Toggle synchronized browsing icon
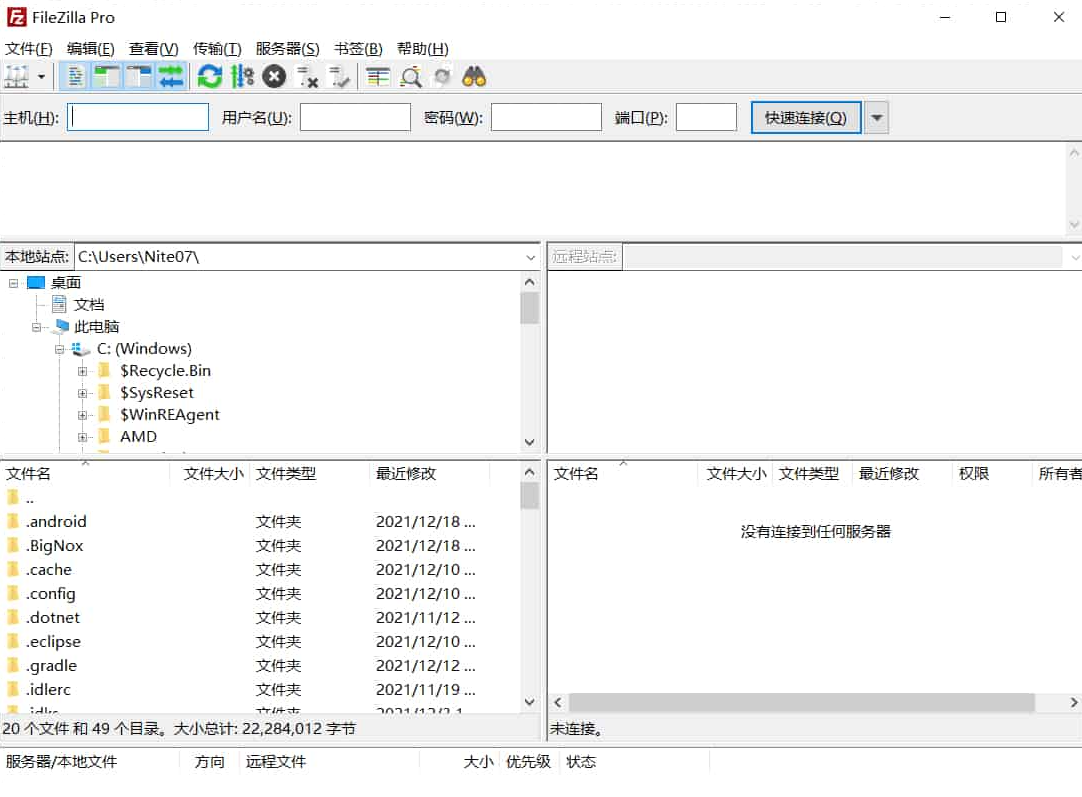The height and width of the screenshot is (797, 1082). 442,77
